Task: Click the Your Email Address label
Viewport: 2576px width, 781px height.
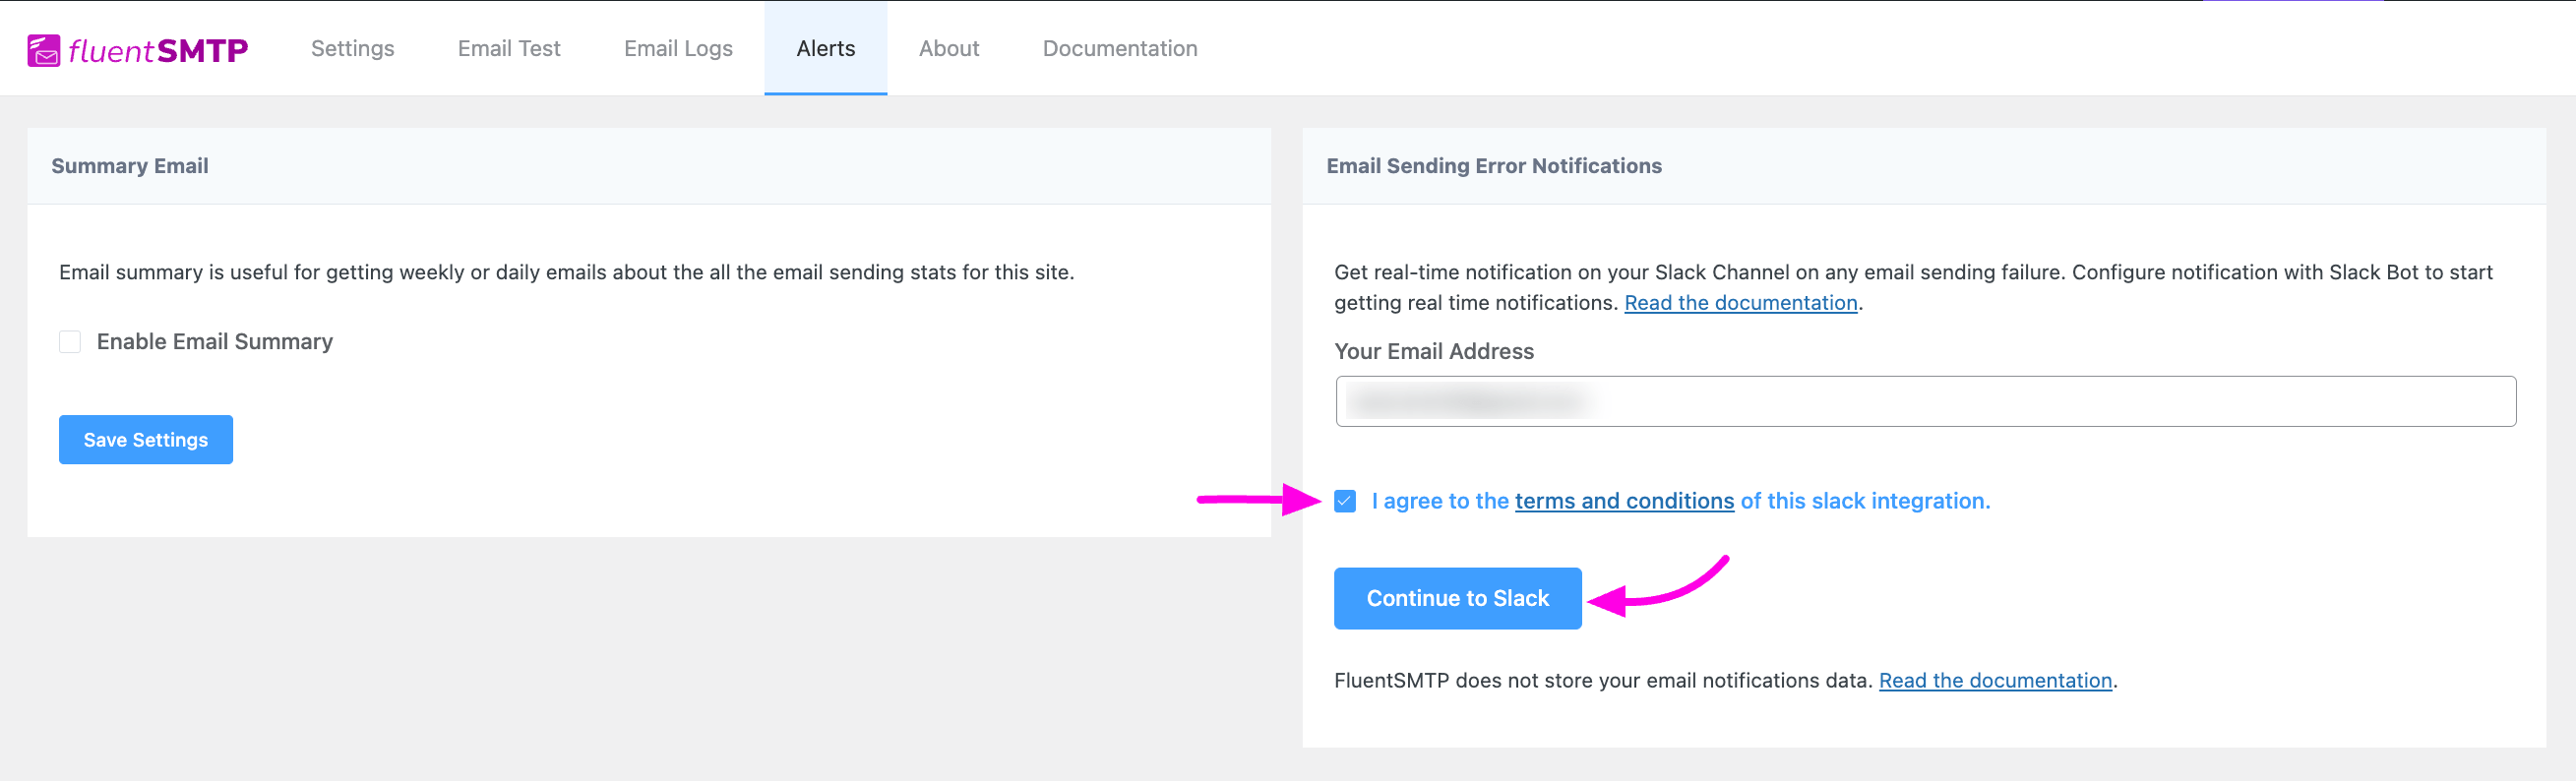Action: [1433, 351]
